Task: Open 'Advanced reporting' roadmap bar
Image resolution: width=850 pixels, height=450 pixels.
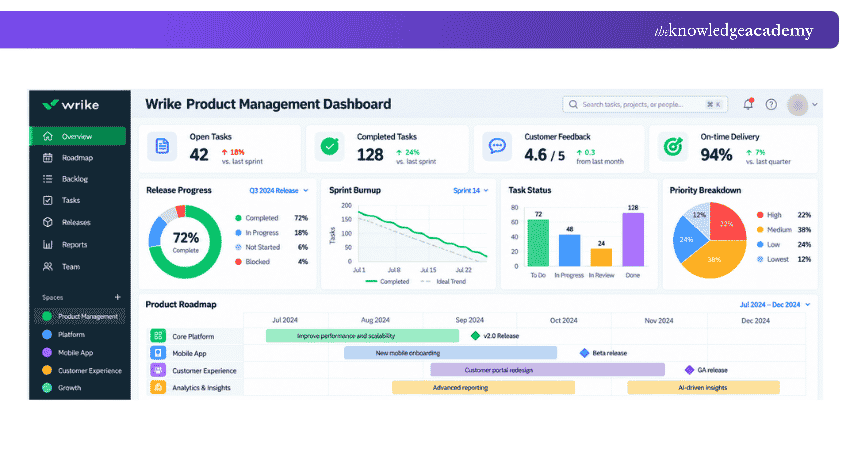Action: 483,387
